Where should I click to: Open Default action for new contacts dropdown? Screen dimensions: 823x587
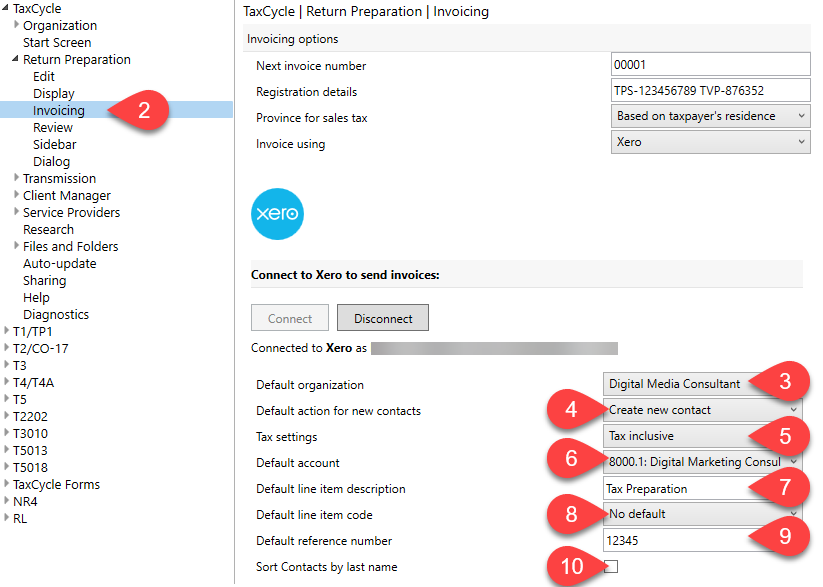click(x=702, y=410)
